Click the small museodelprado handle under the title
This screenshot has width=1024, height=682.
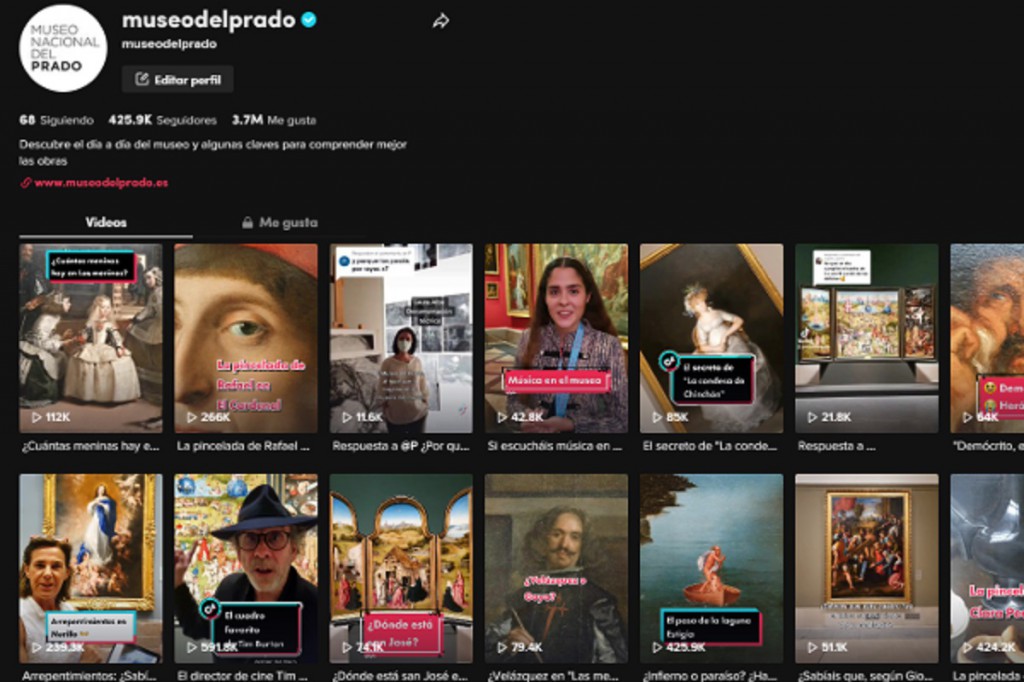[169, 44]
